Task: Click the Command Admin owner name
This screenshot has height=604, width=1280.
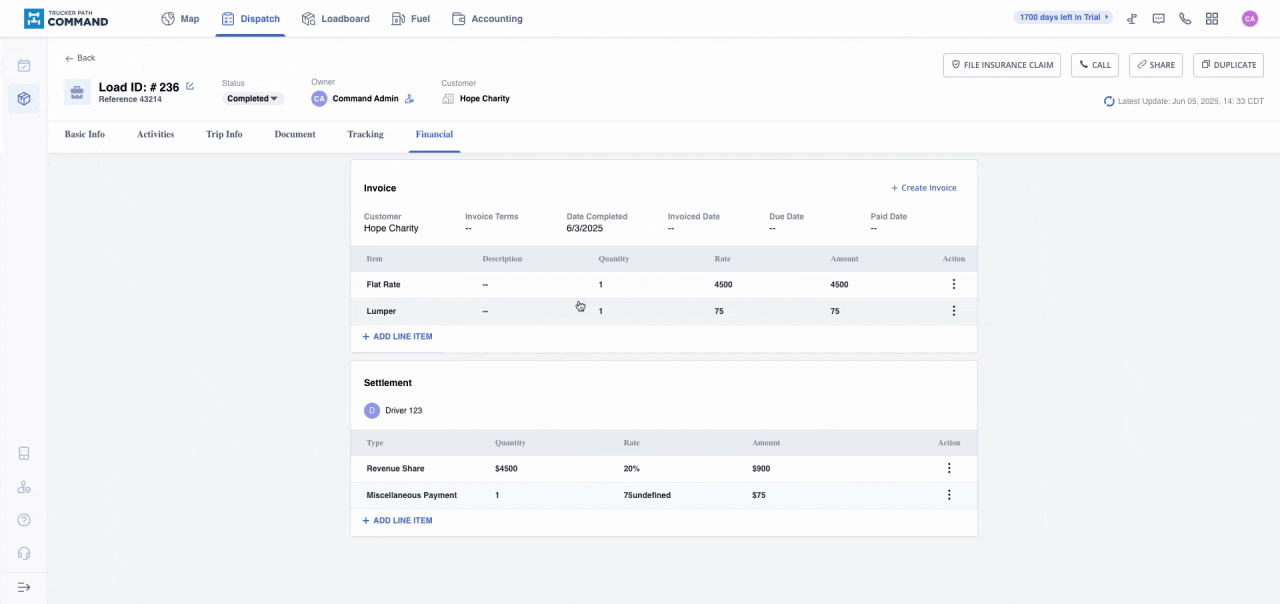Action: 365,99
